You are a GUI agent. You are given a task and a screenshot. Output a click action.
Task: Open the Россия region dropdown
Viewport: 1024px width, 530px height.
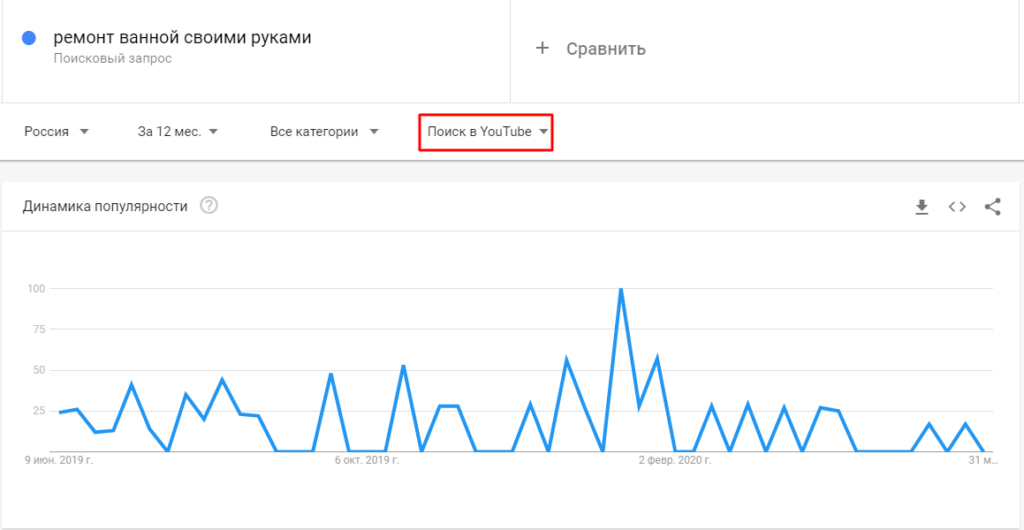(x=57, y=132)
